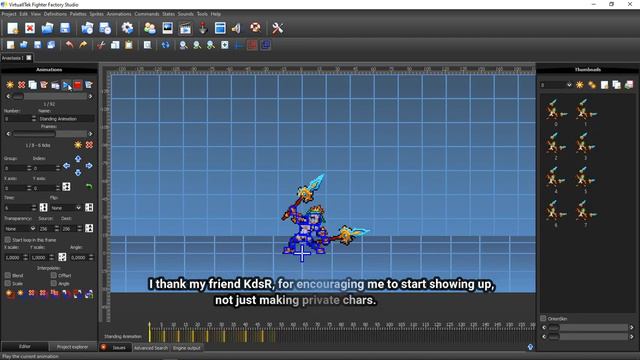Click the red X close project icon
Screen dimensions: 640x360
[30, 28]
